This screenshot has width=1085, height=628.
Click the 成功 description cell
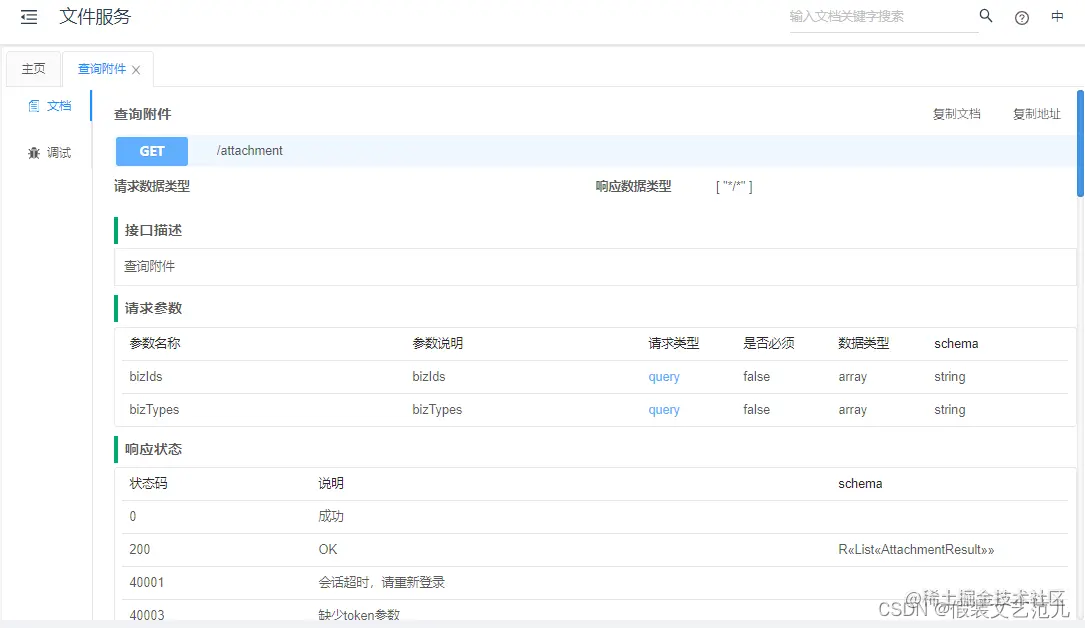(x=331, y=517)
